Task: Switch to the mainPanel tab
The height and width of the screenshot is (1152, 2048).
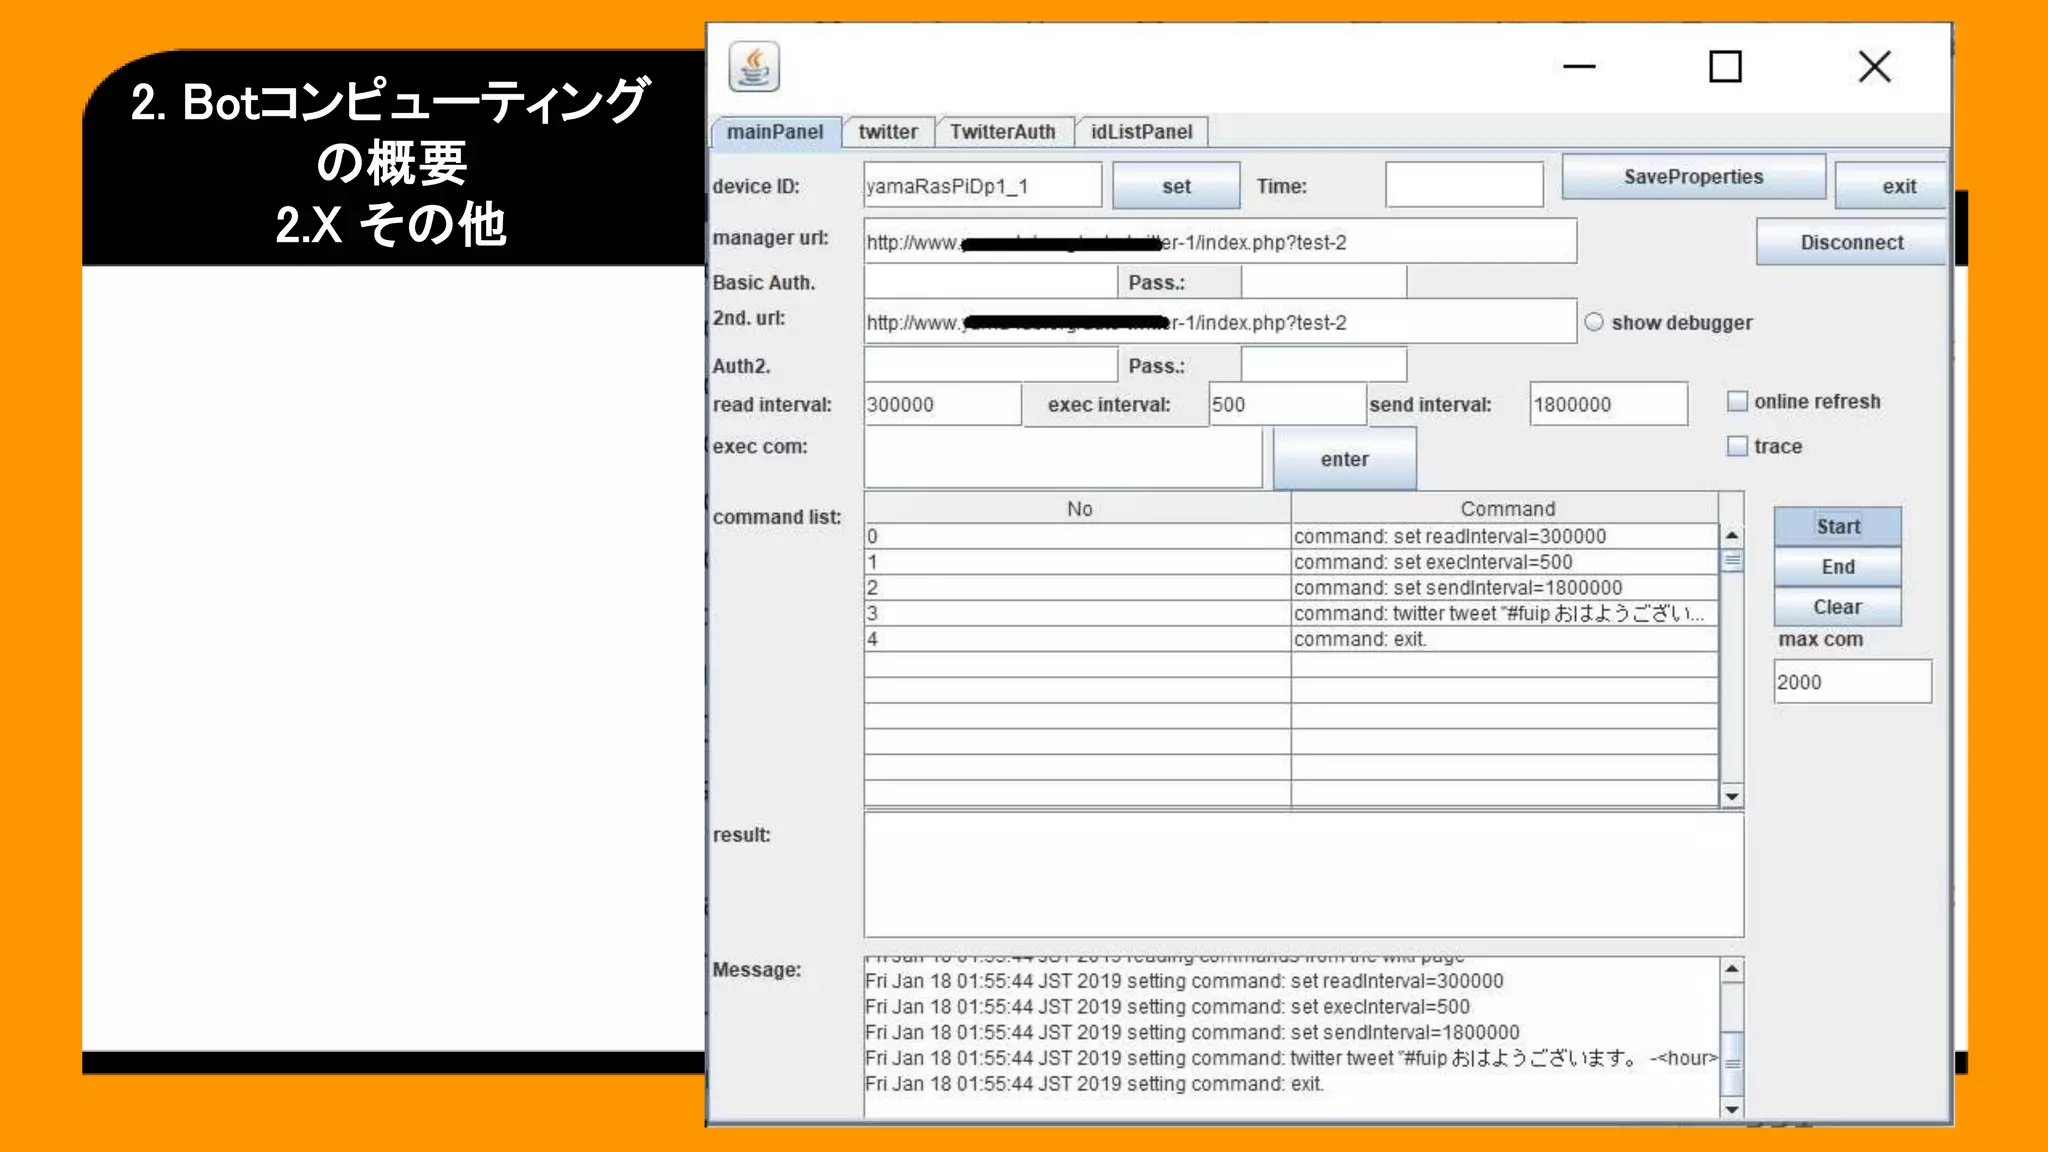Action: pos(775,132)
